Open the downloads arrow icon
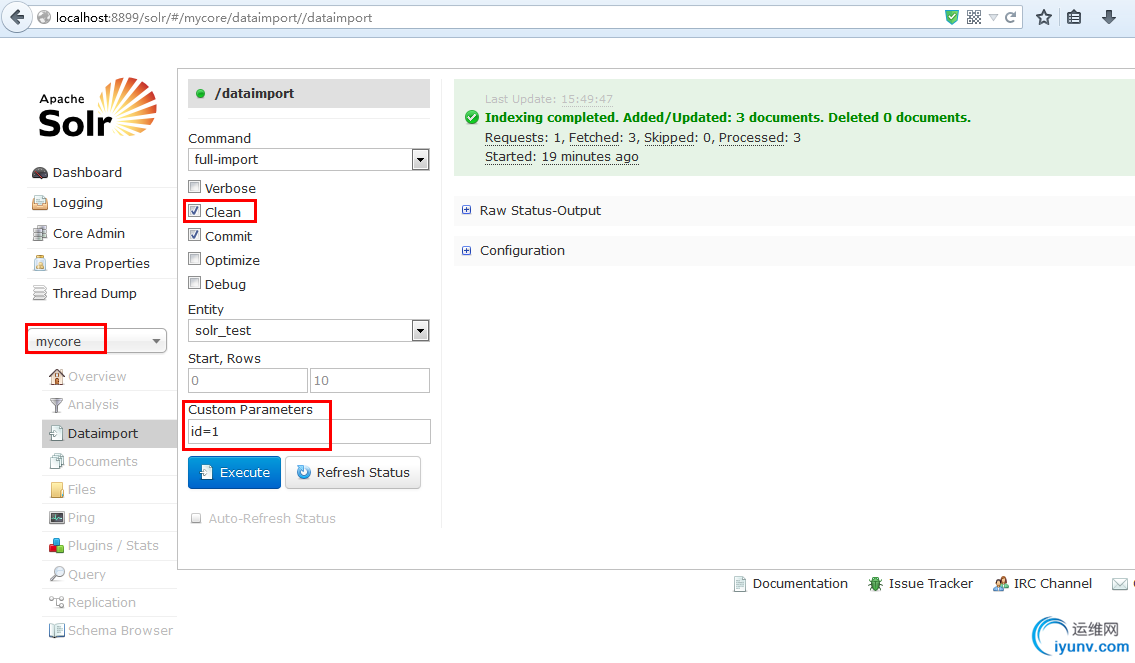The height and width of the screenshot is (663, 1135). [x=1108, y=17]
